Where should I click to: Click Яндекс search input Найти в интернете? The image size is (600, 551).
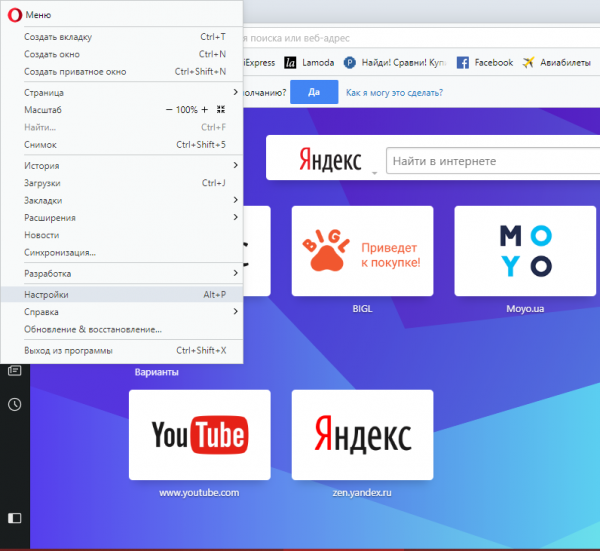point(493,161)
